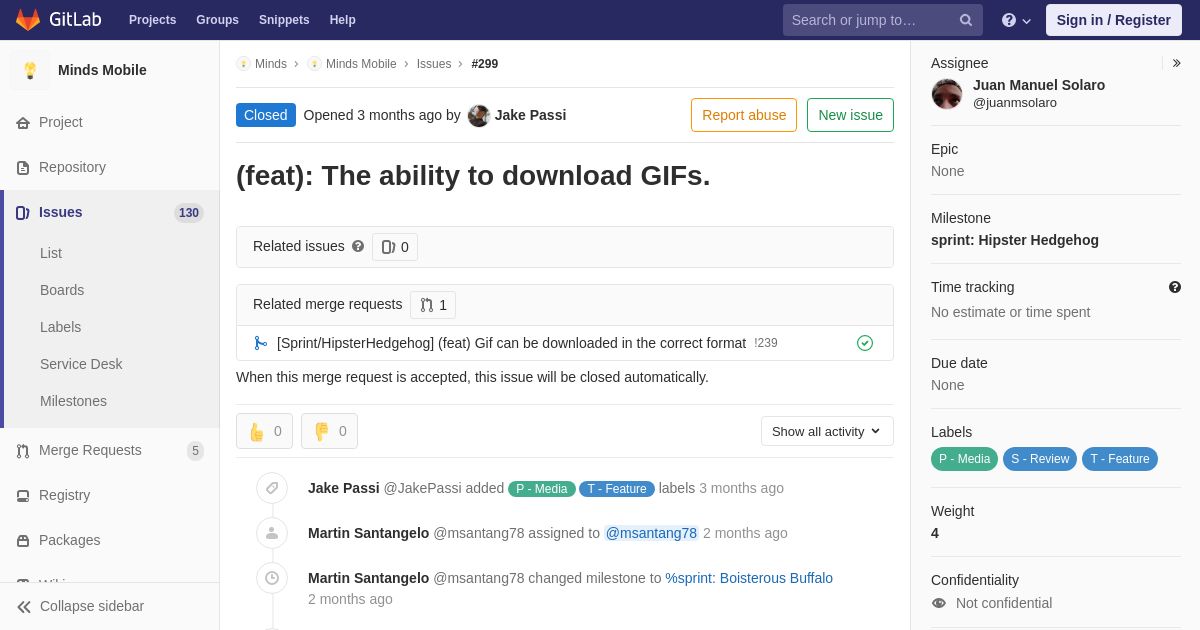Click Related issues help question icon
1200x630 pixels.
coord(358,246)
